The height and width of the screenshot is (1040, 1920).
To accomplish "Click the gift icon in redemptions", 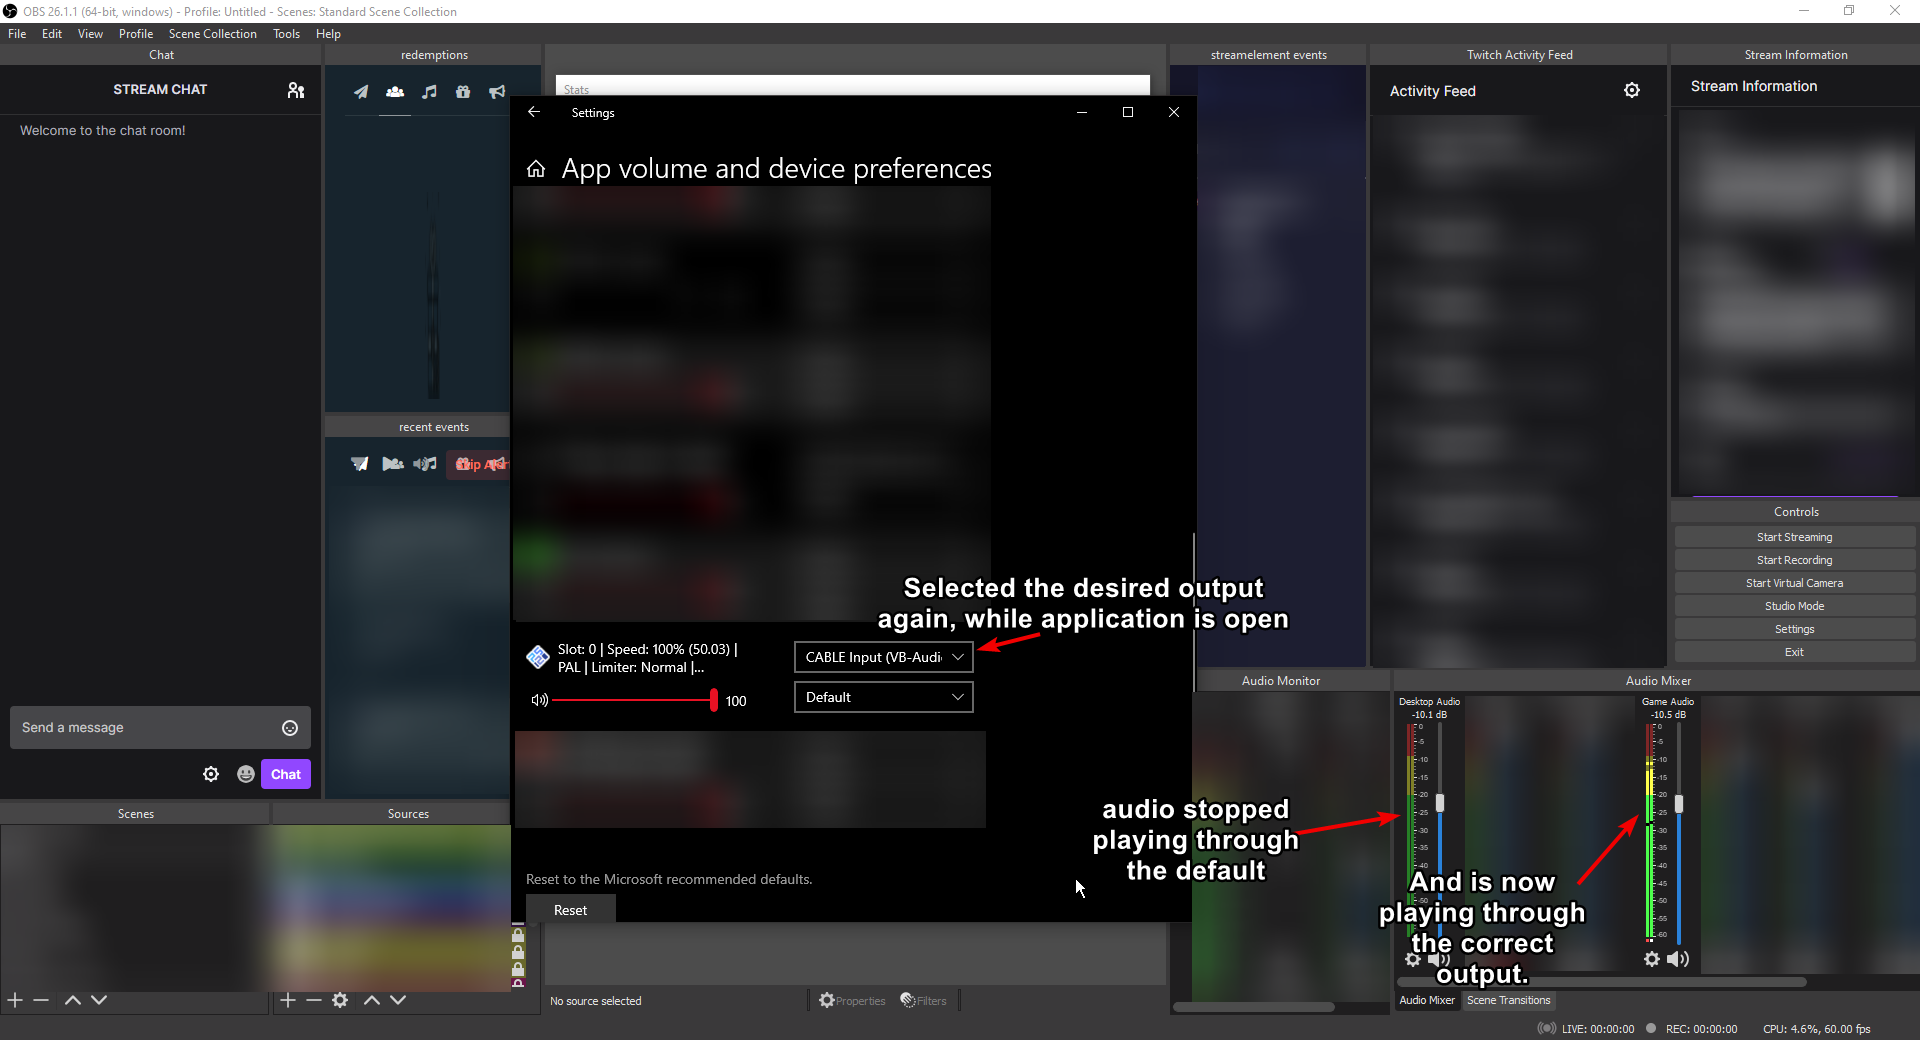I will click(x=463, y=92).
